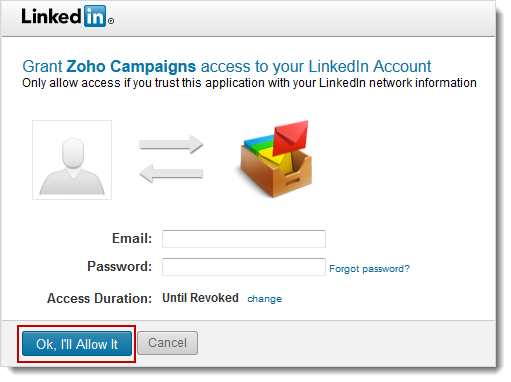Click the LinkedIn logo
The height and width of the screenshot is (382, 511).
tap(68, 16)
